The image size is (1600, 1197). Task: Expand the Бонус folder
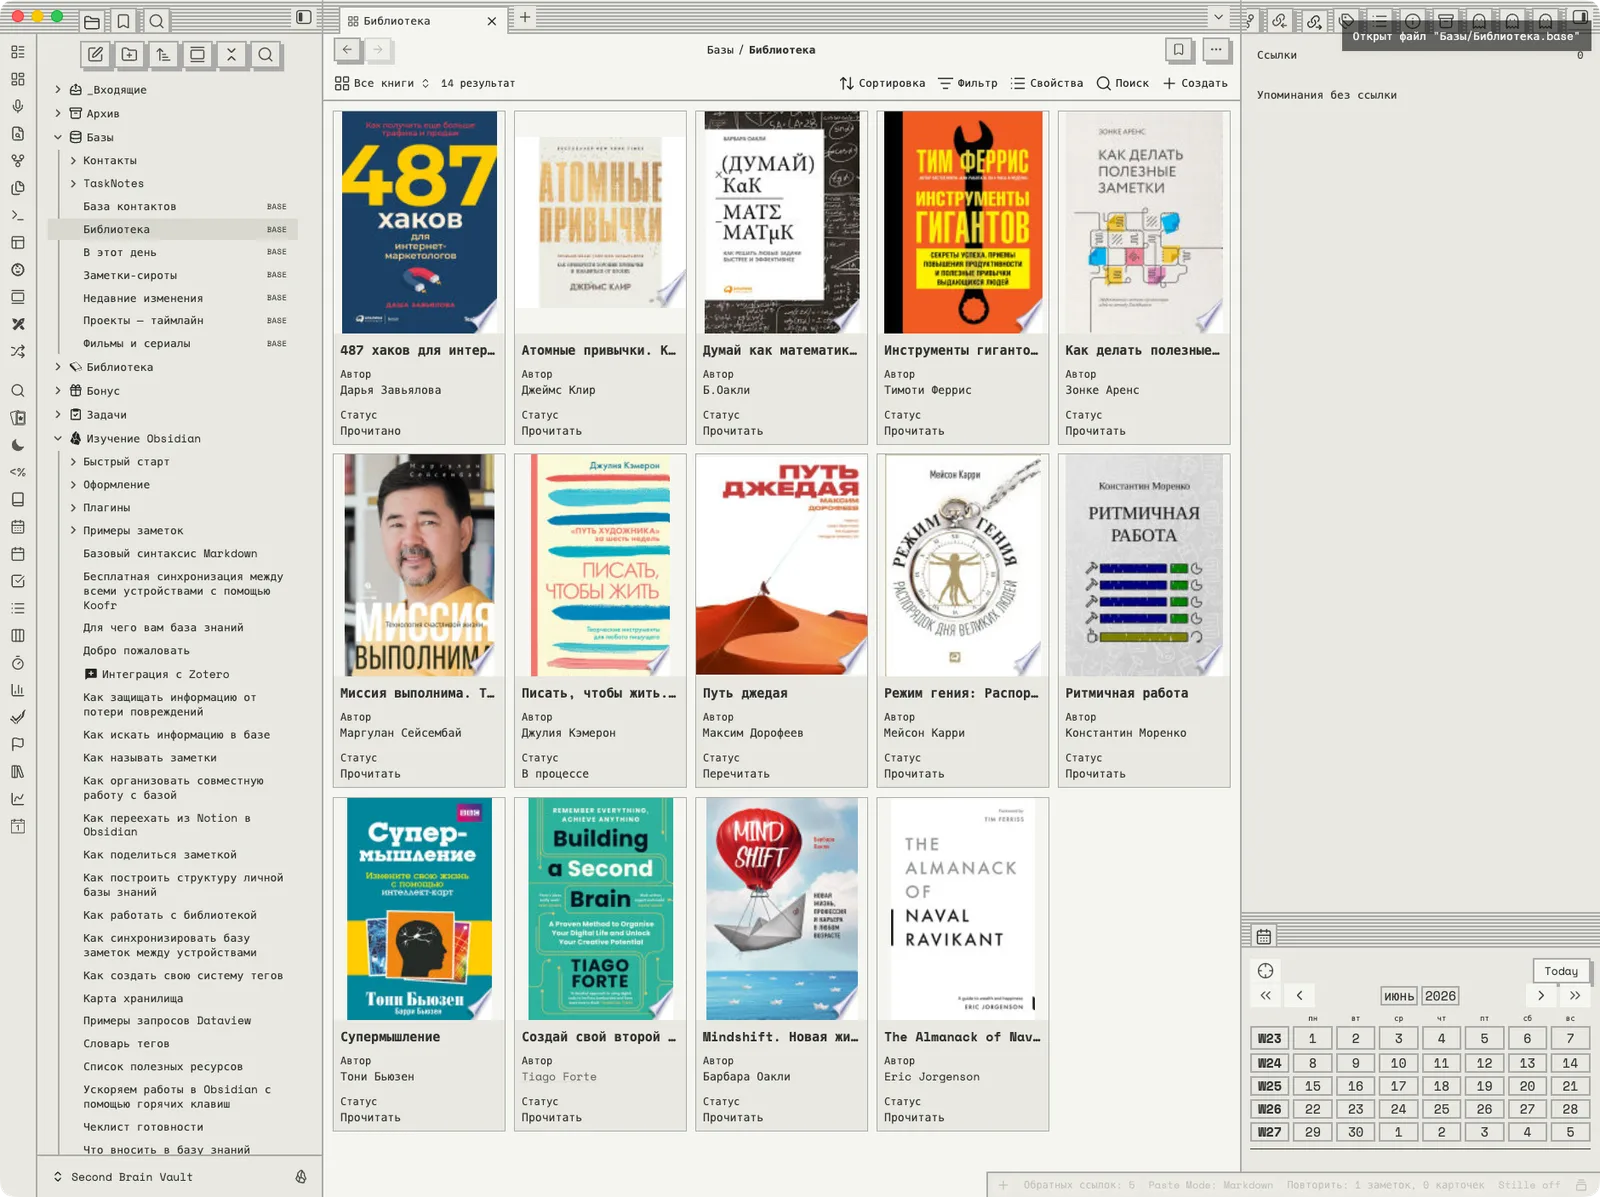coord(58,391)
